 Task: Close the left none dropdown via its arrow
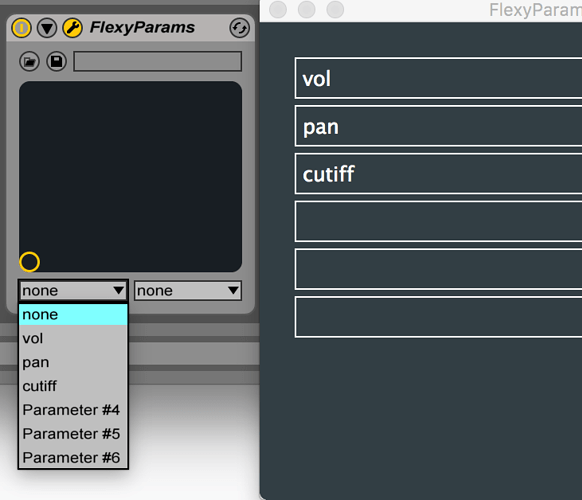(119, 290)
